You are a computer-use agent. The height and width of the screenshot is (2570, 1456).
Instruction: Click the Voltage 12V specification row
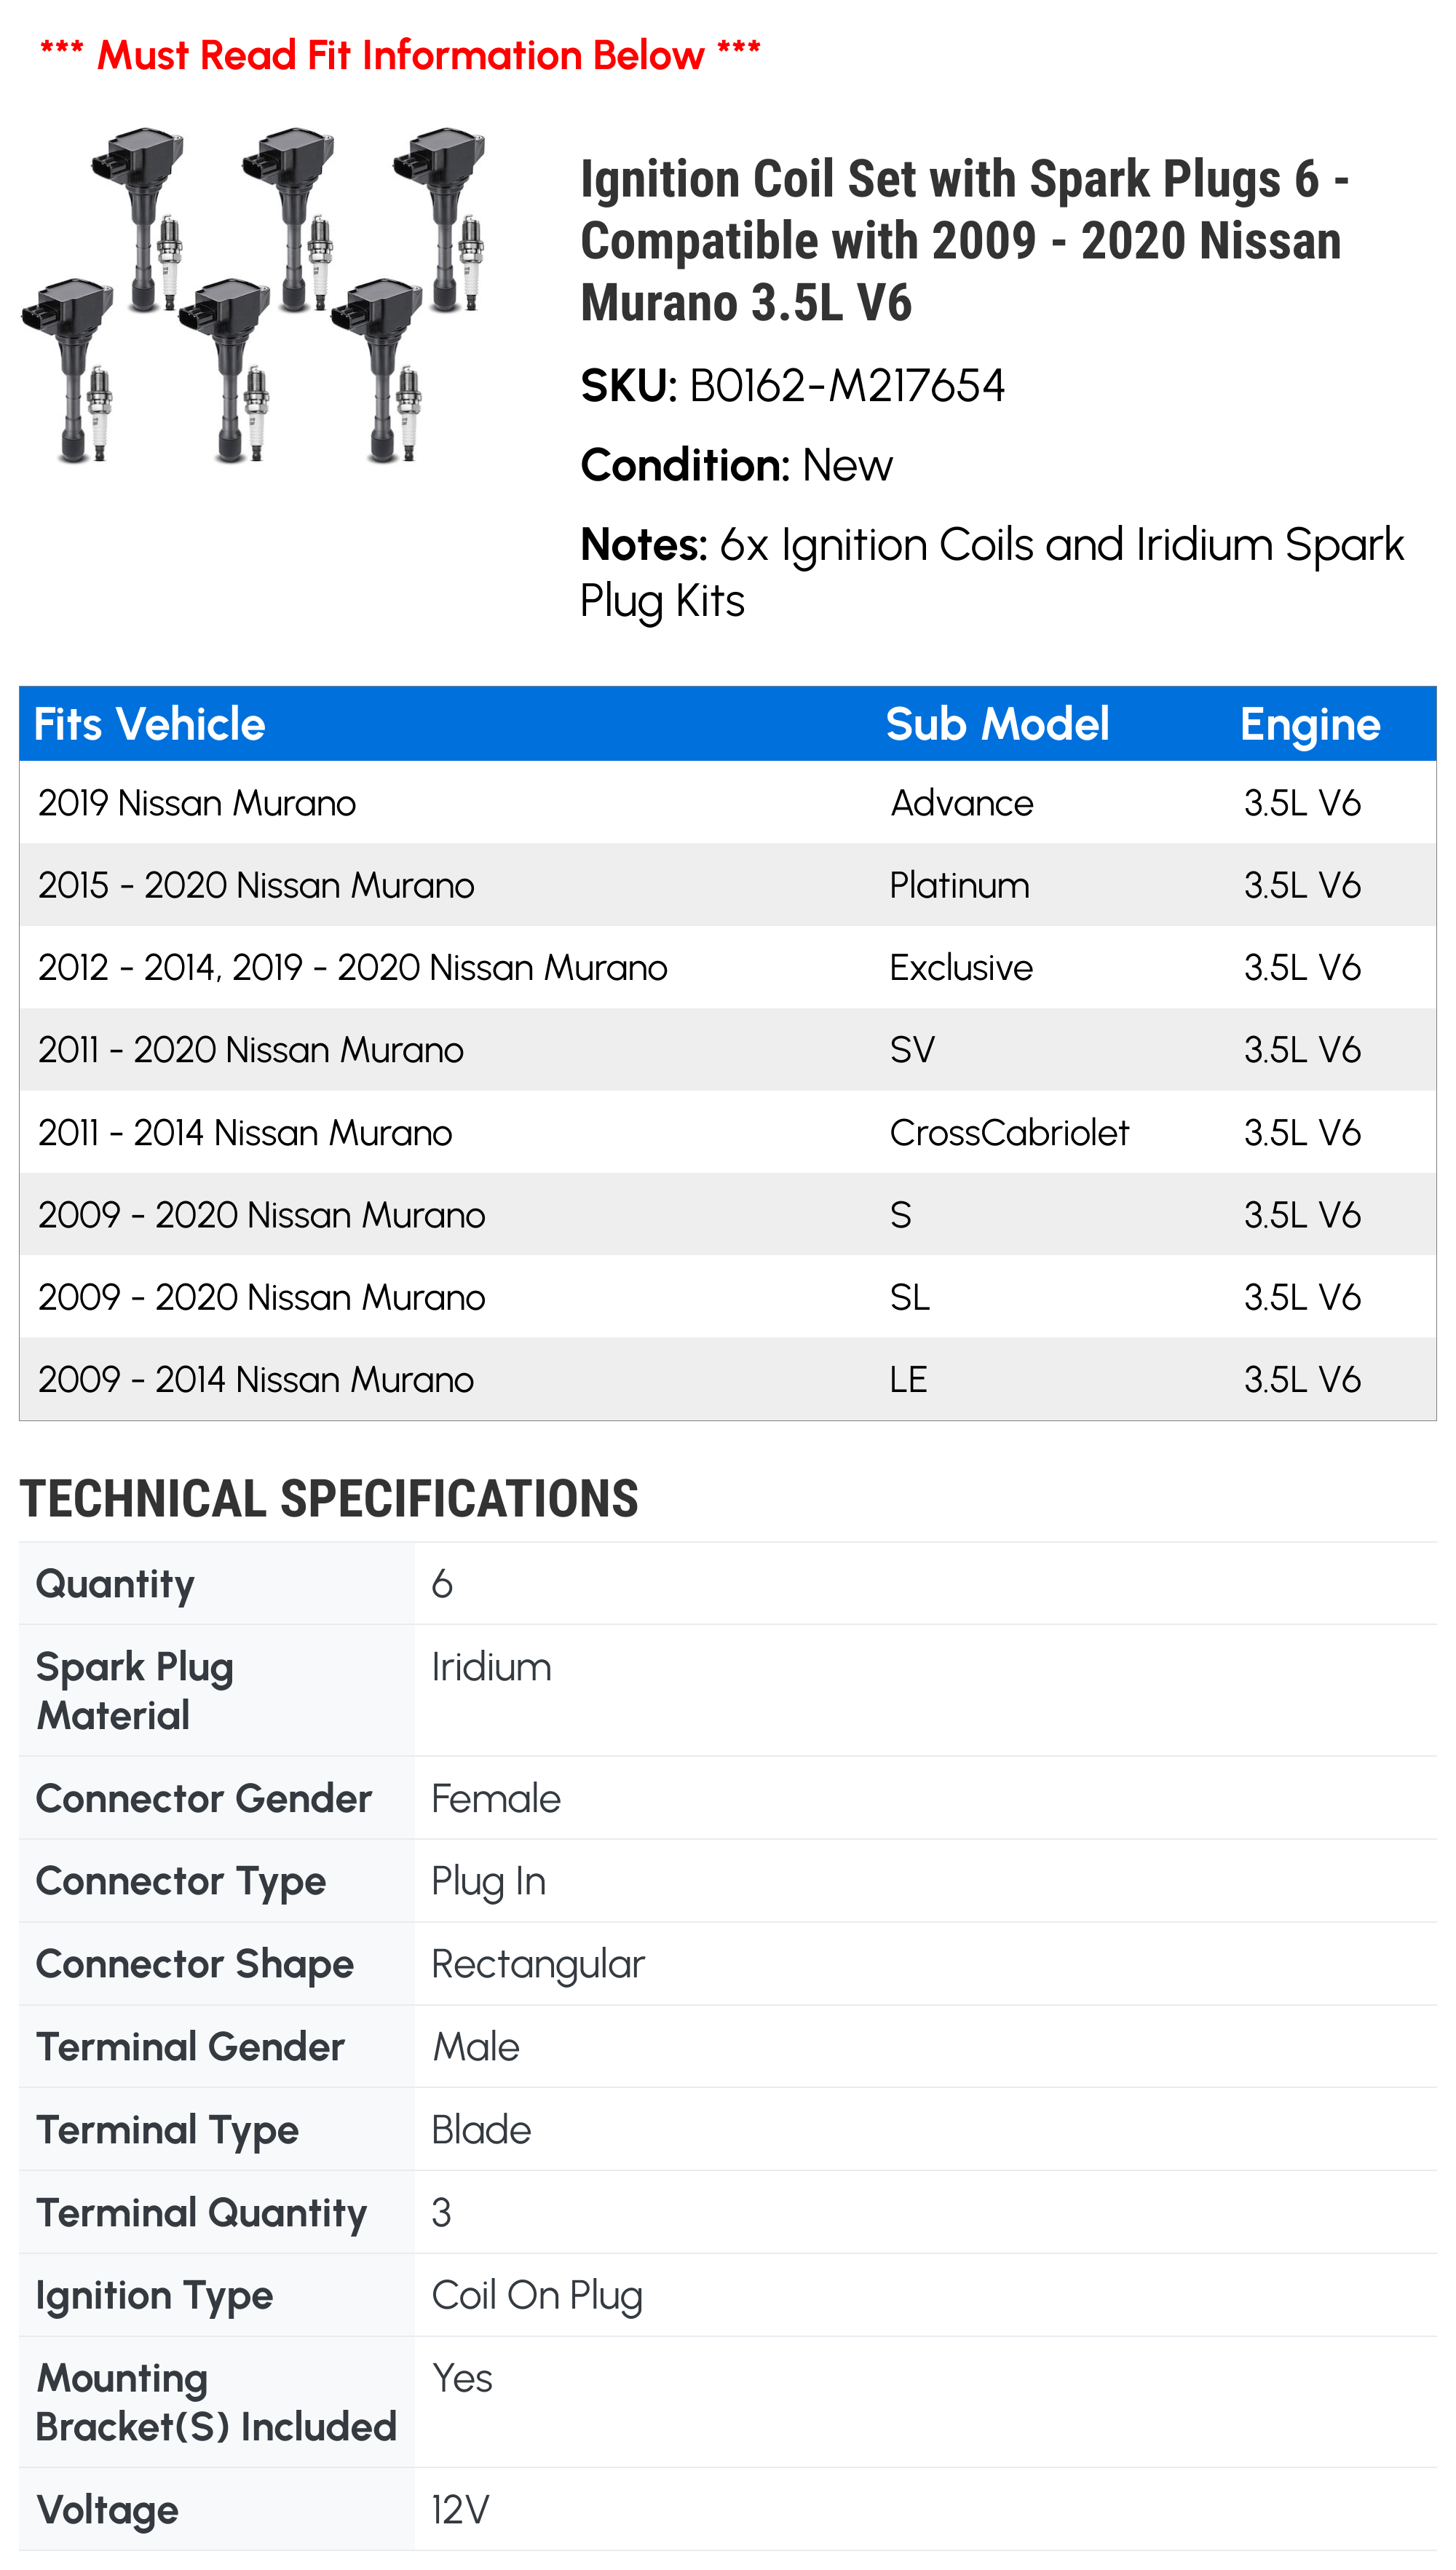[x=728, y=2509]
